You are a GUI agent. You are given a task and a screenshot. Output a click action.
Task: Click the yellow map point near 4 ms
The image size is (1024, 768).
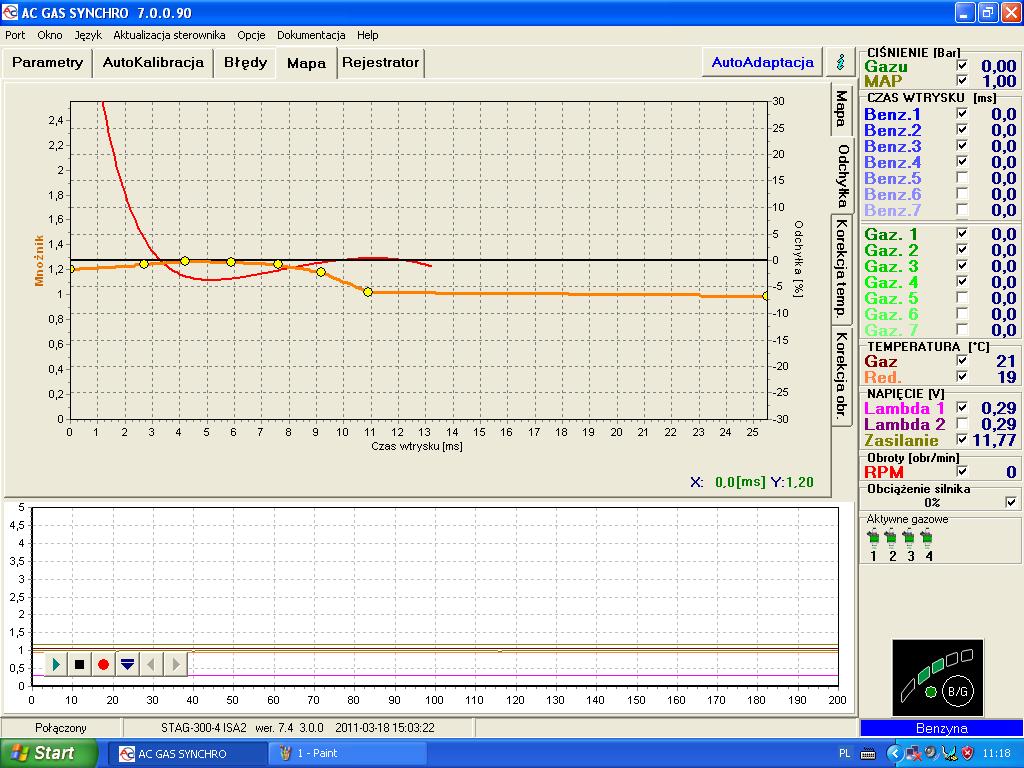(x=185, y=261)
